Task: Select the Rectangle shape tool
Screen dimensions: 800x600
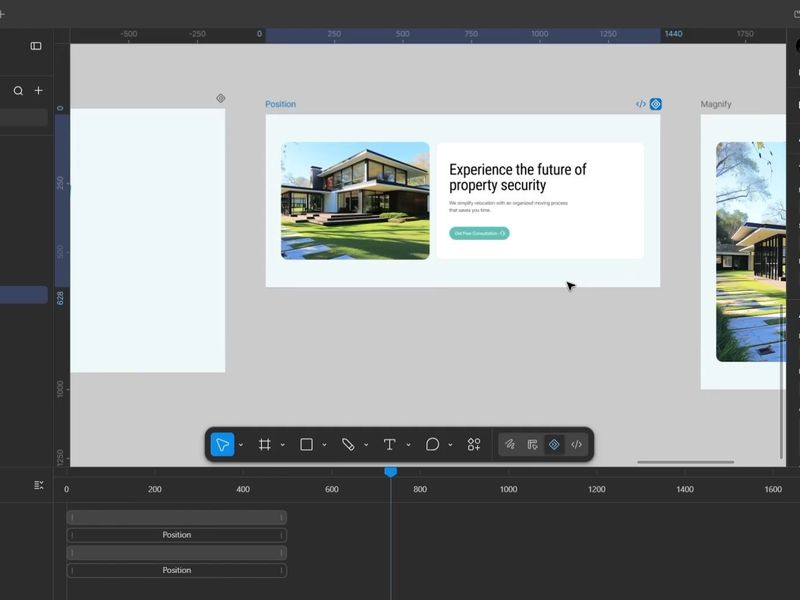Action: click(306, 444)
